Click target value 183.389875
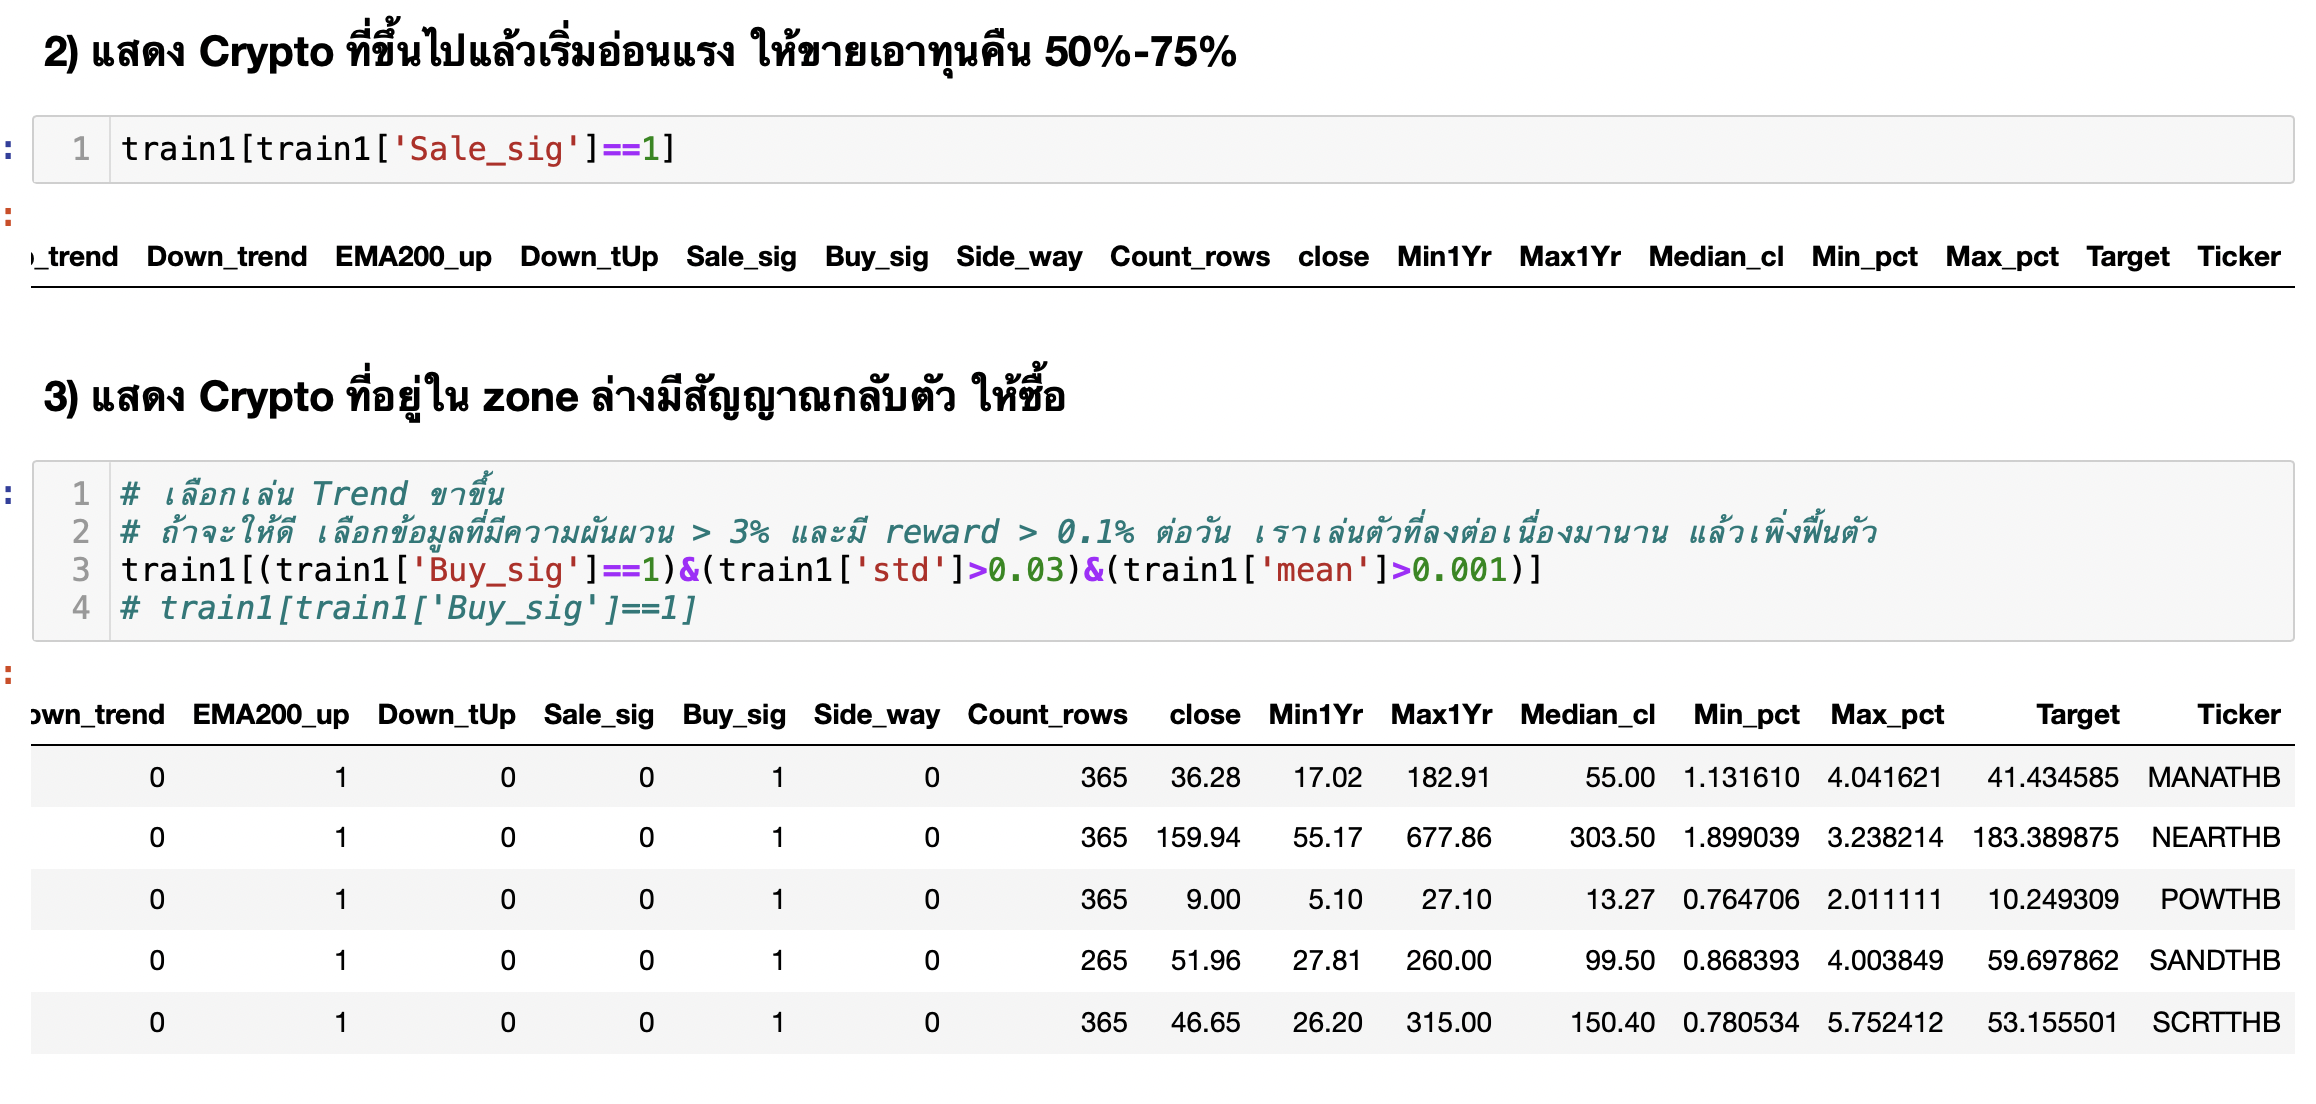 [2045, 837]
